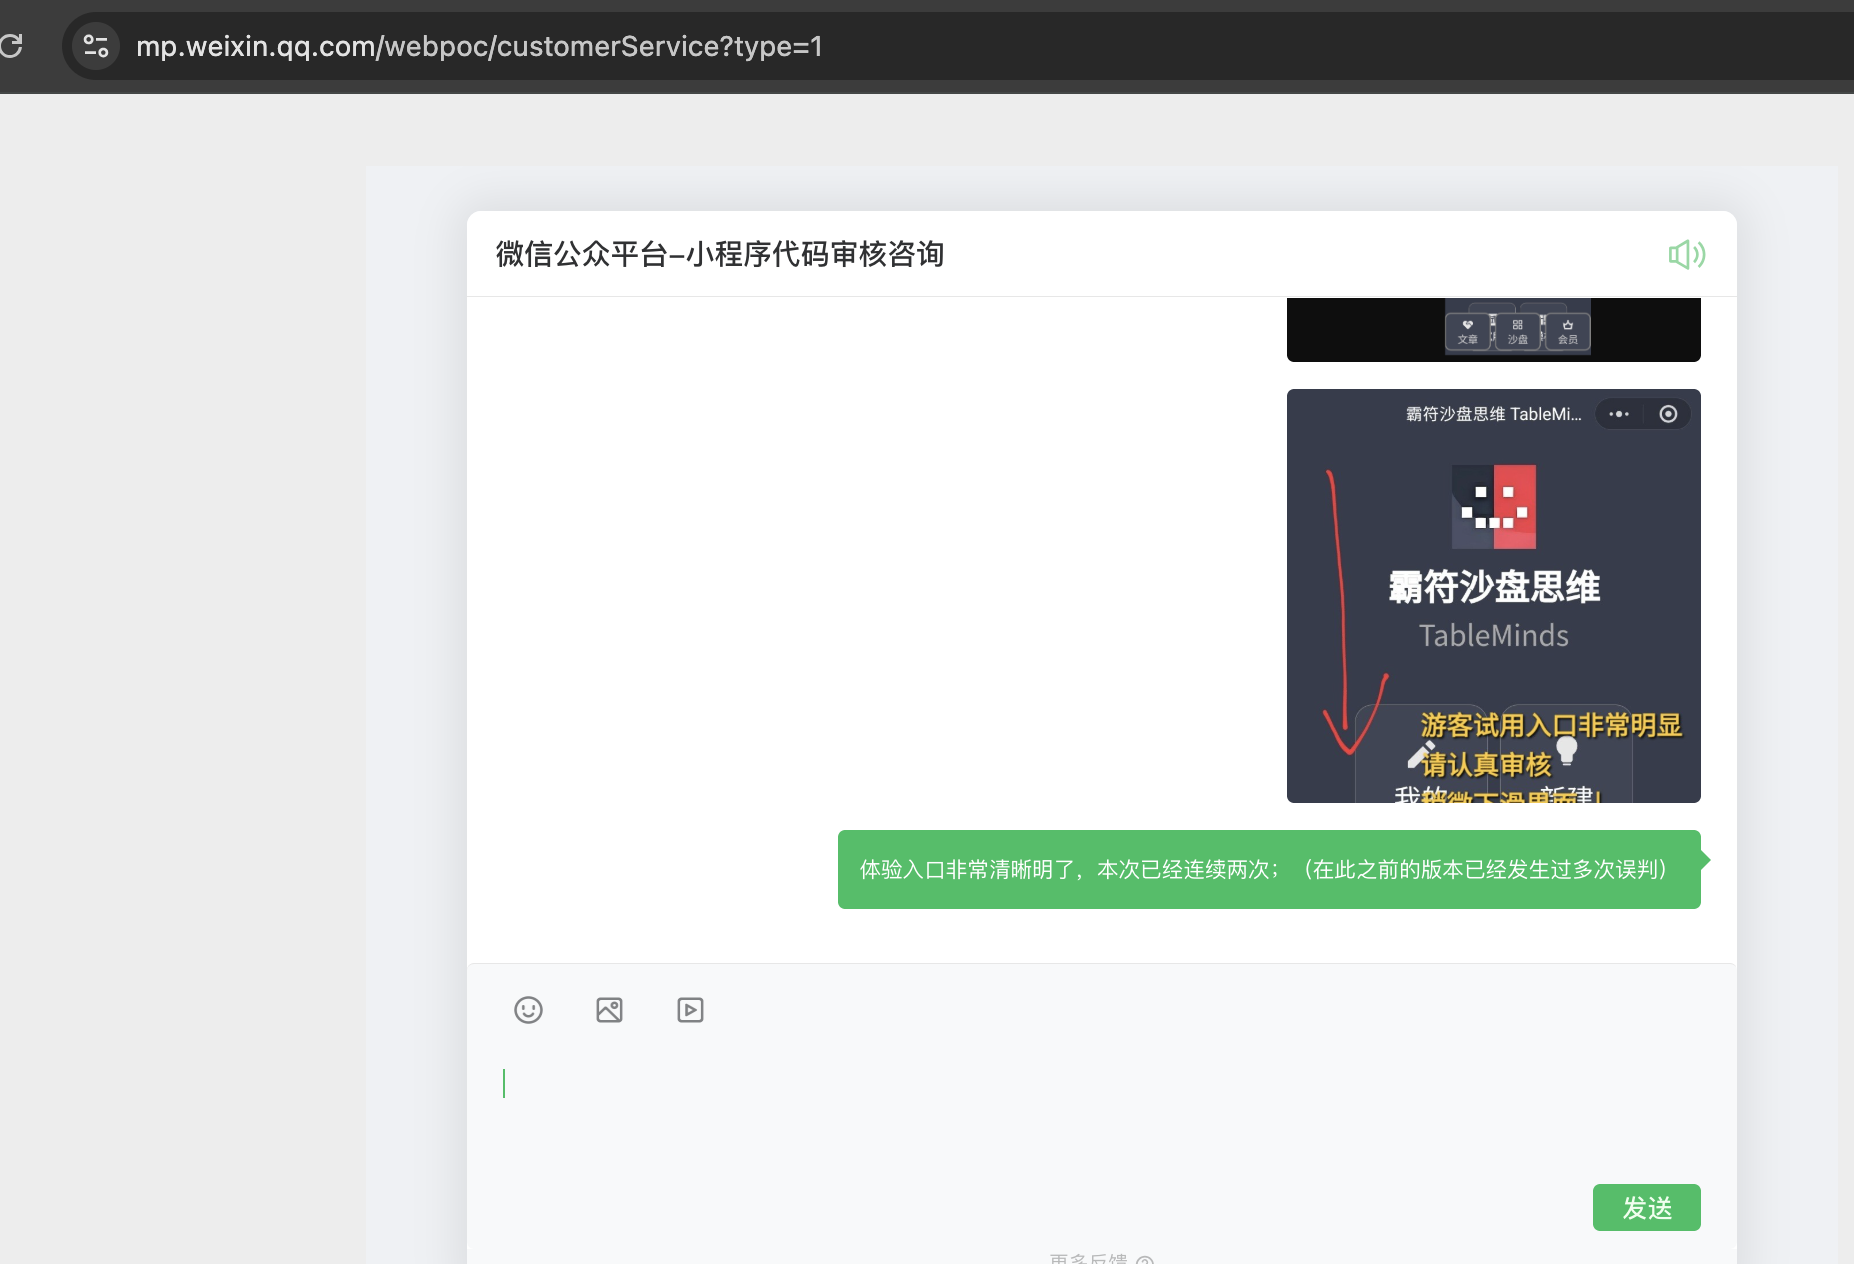Open the partially visible dark screenshot thumbnail

1493,329
